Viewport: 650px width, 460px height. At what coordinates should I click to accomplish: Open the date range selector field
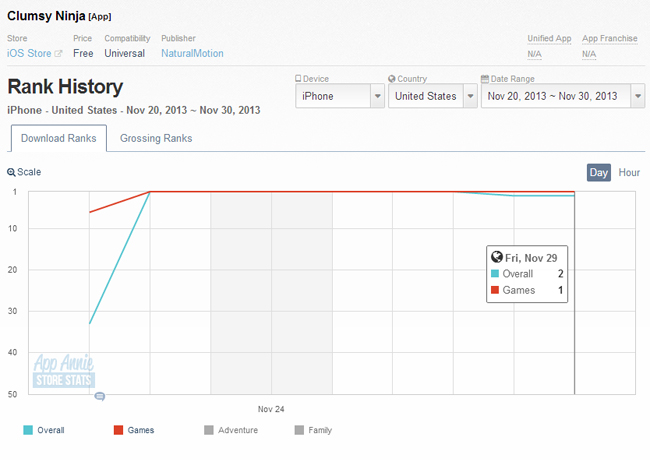tap(563, 96)
